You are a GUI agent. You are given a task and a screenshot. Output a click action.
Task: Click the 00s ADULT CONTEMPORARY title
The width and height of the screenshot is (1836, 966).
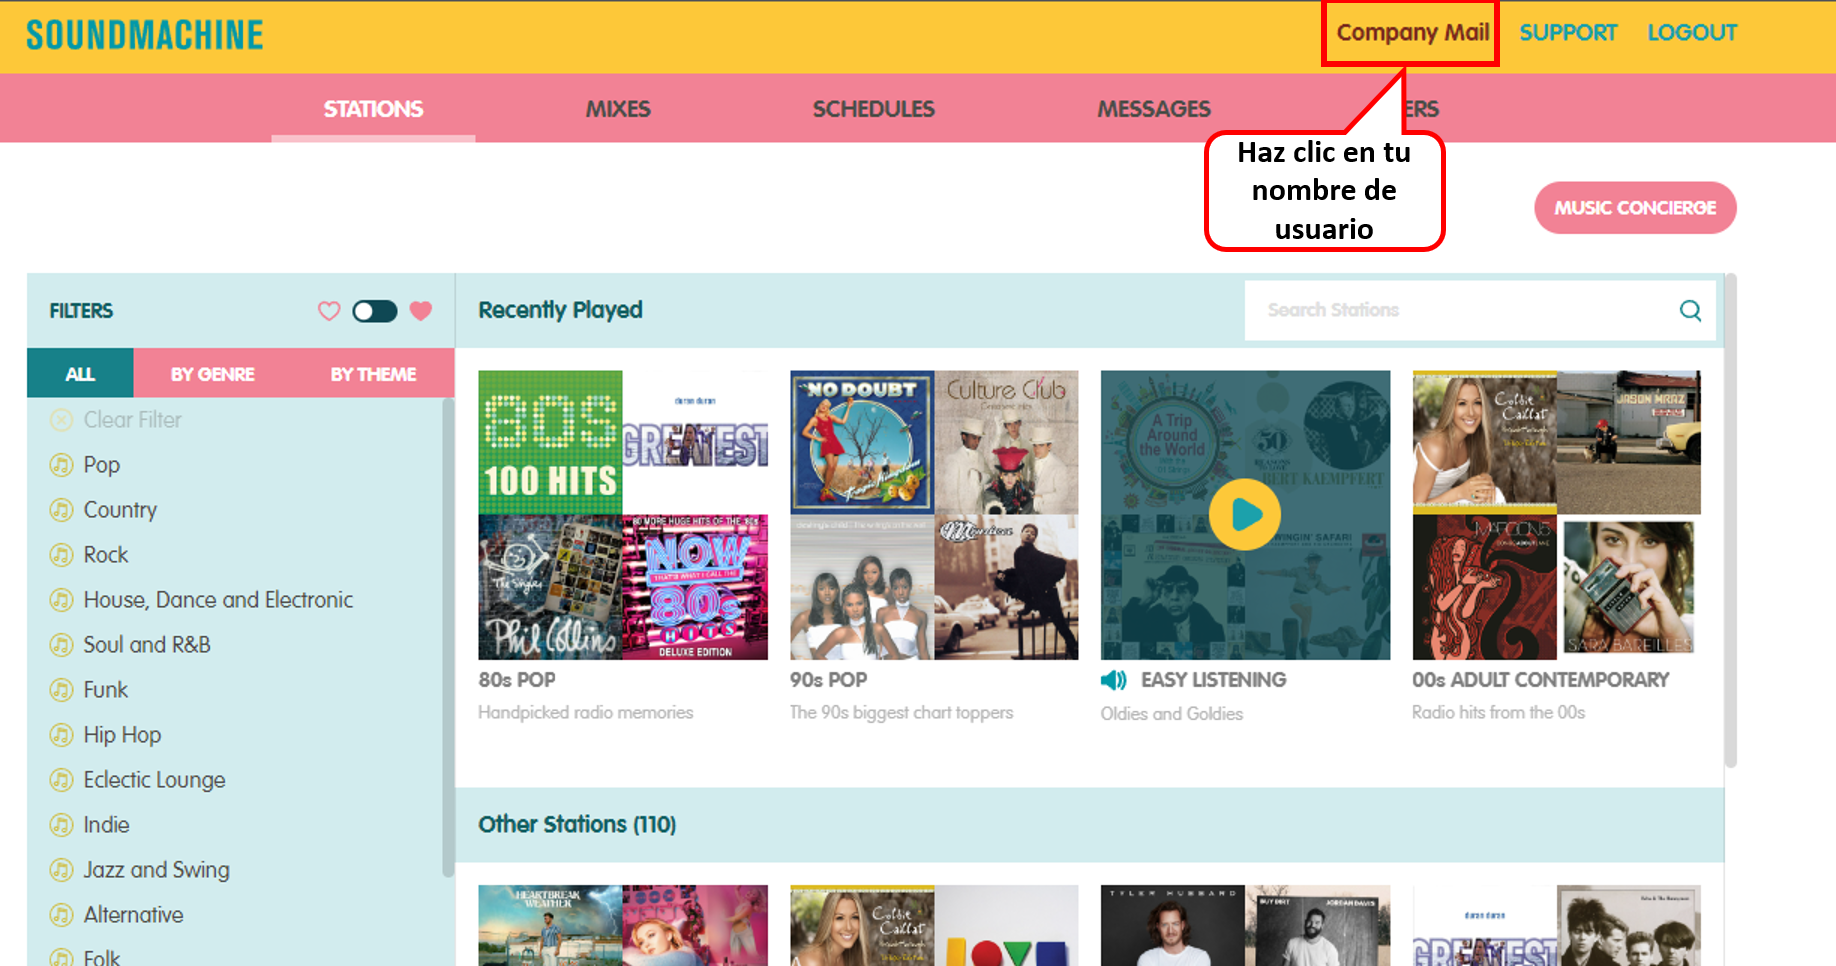pos(1540,680)
